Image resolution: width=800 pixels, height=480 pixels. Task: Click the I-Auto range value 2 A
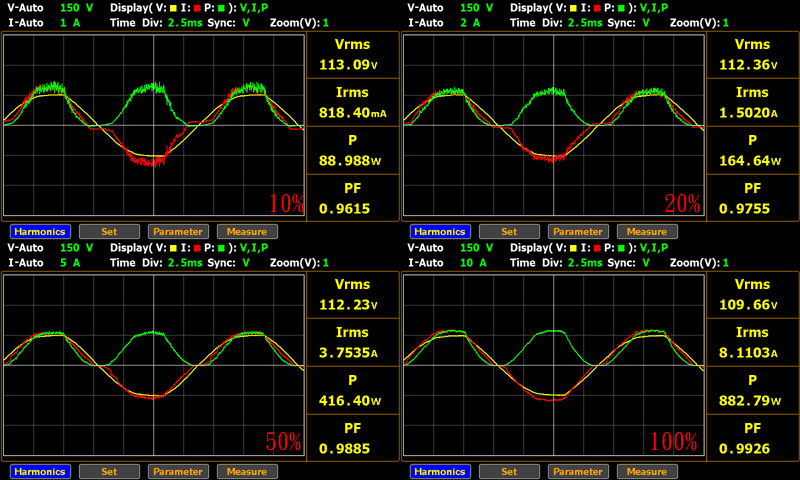click(470, 23)
